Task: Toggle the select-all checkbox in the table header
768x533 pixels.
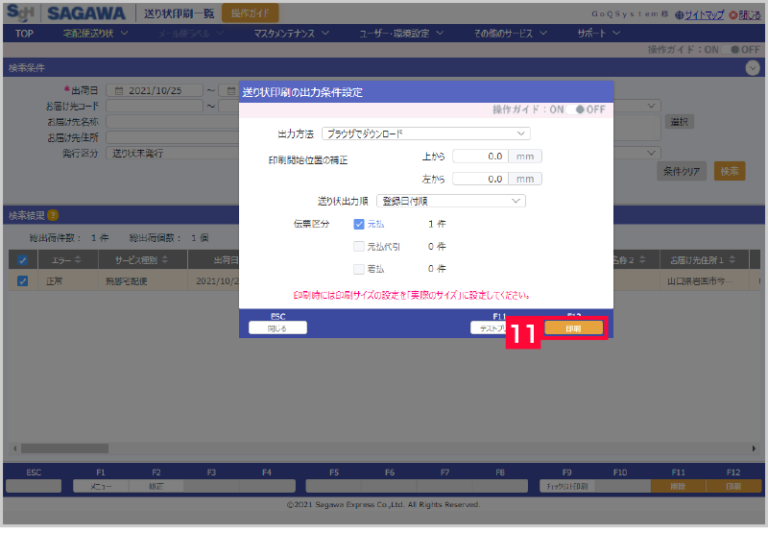Action: click(x=22, y=260)
